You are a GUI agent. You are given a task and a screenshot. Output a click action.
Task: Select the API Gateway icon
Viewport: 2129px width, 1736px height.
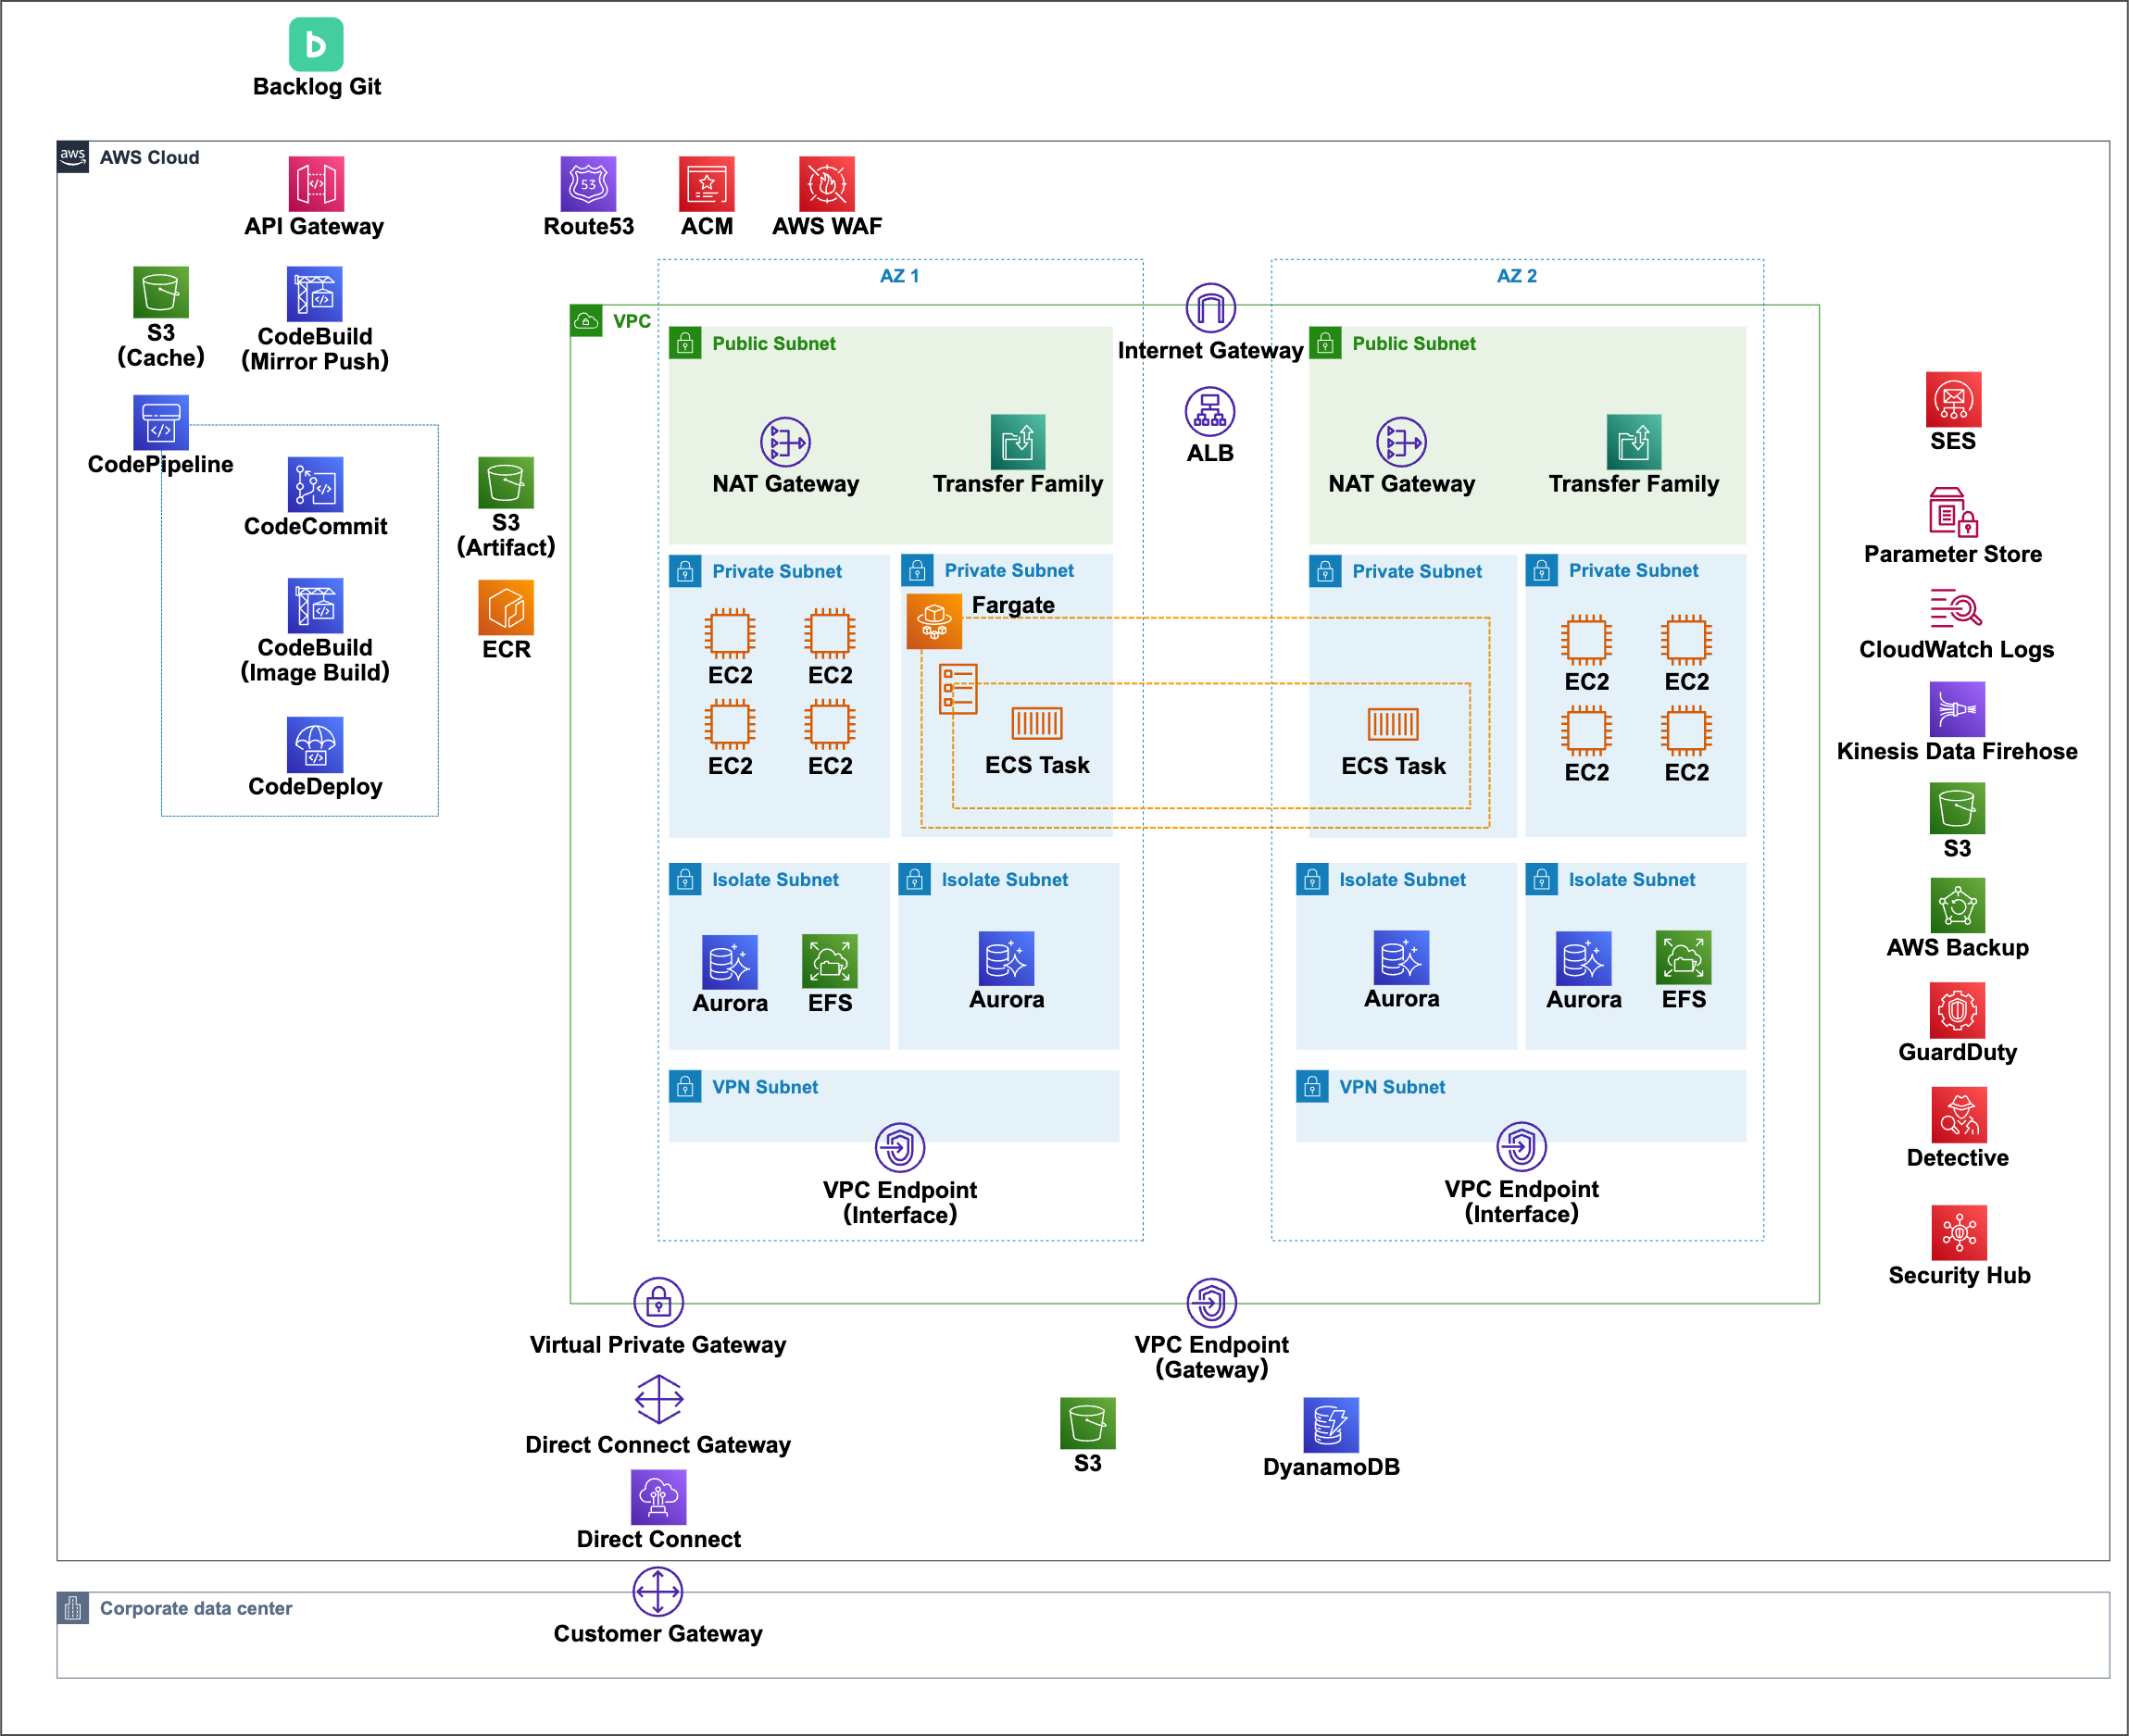pyautogui.click(x=316, y=184)
